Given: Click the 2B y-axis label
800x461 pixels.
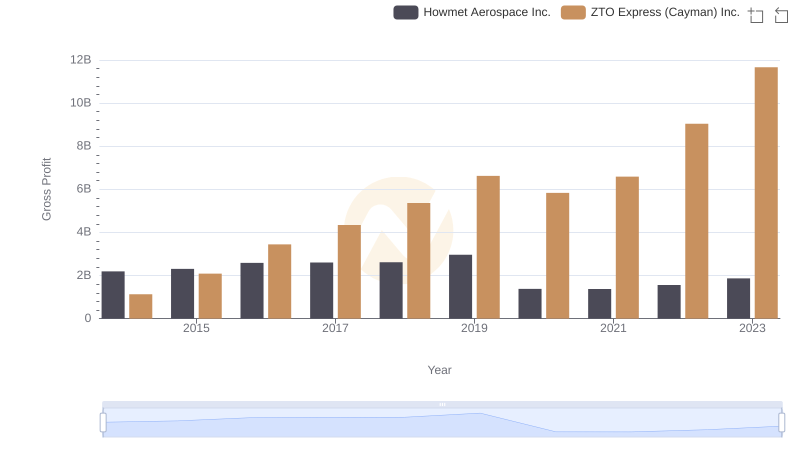Looking at the screenshot, I should pos(84,275).
